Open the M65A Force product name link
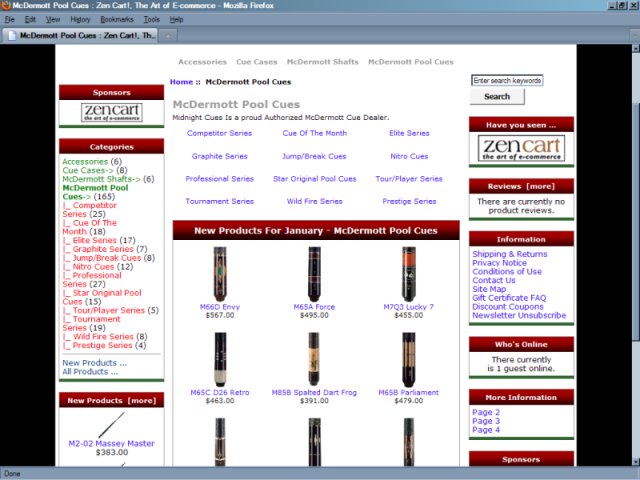 (x=314, y=307)
